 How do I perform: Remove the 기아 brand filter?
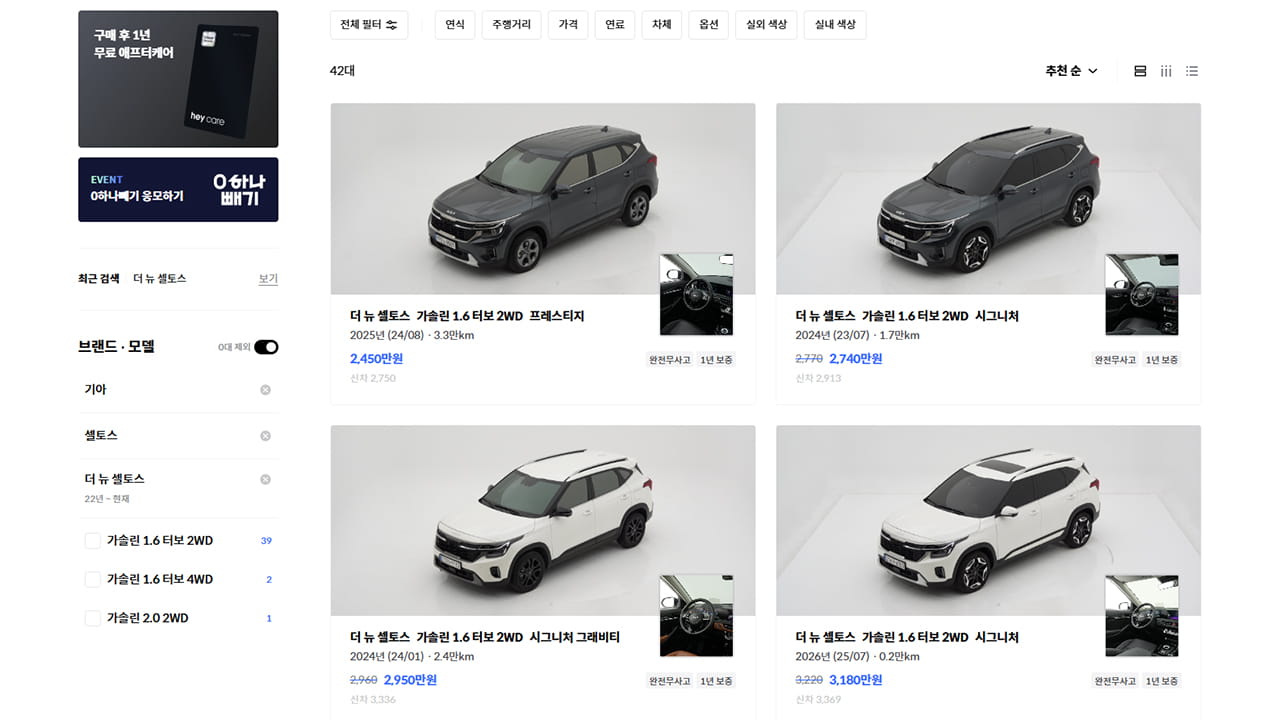265,390
